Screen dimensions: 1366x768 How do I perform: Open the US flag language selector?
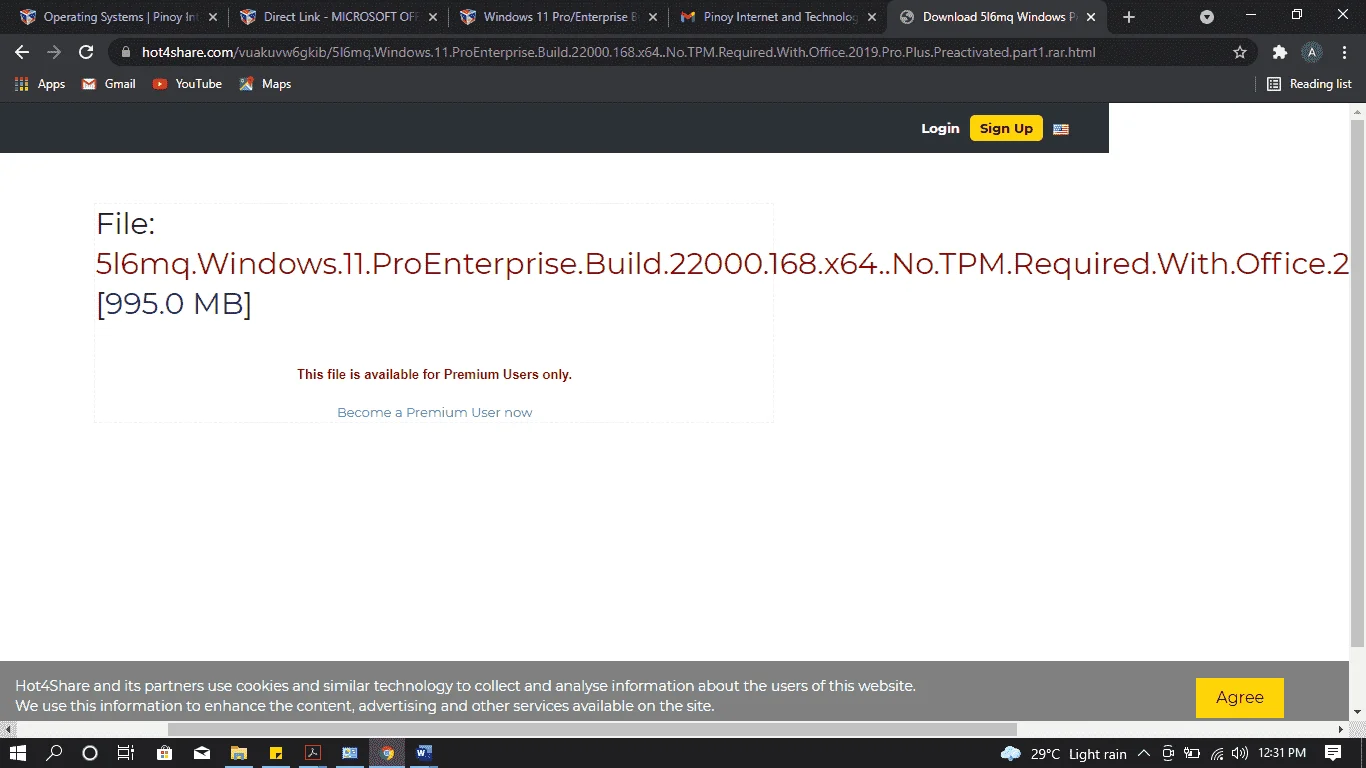pyautogui.click(x=1061, y=129)
